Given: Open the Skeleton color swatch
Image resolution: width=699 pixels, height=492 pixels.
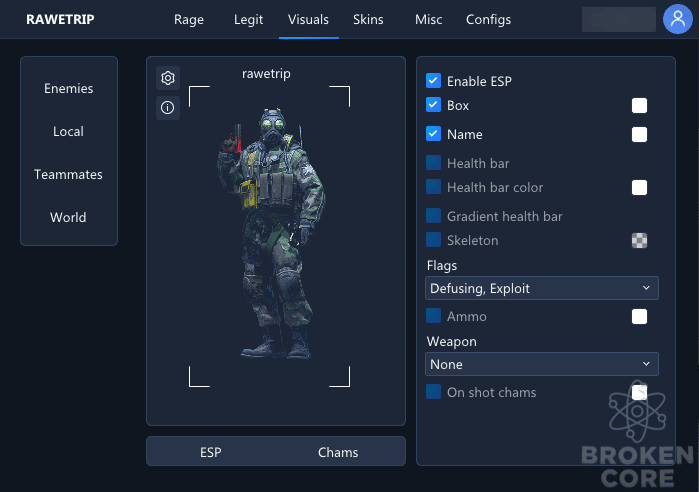Looking at the screenshot, I should coord(639,241).
